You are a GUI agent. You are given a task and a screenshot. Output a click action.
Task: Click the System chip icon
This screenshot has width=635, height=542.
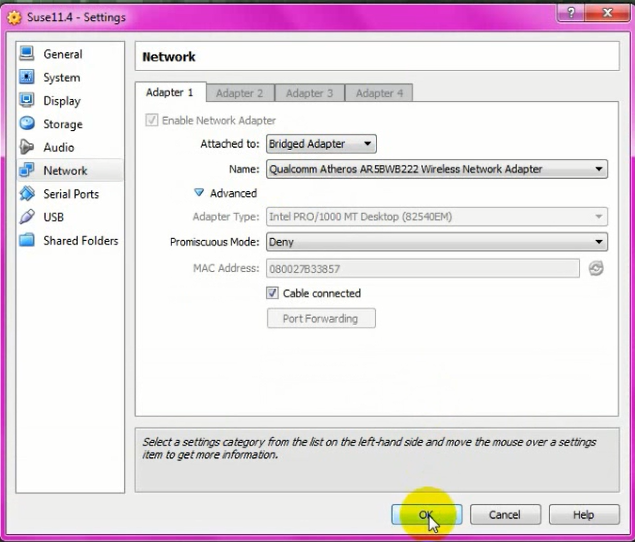[x=27, y=77]
